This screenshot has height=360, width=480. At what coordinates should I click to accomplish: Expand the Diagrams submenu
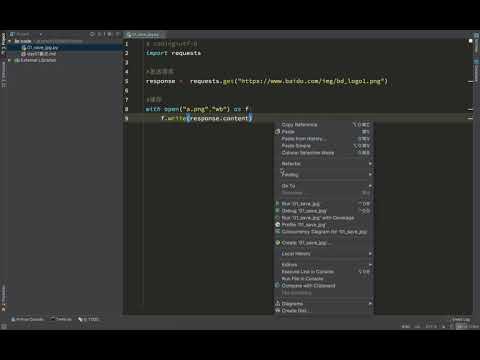[x=323, y=304]
